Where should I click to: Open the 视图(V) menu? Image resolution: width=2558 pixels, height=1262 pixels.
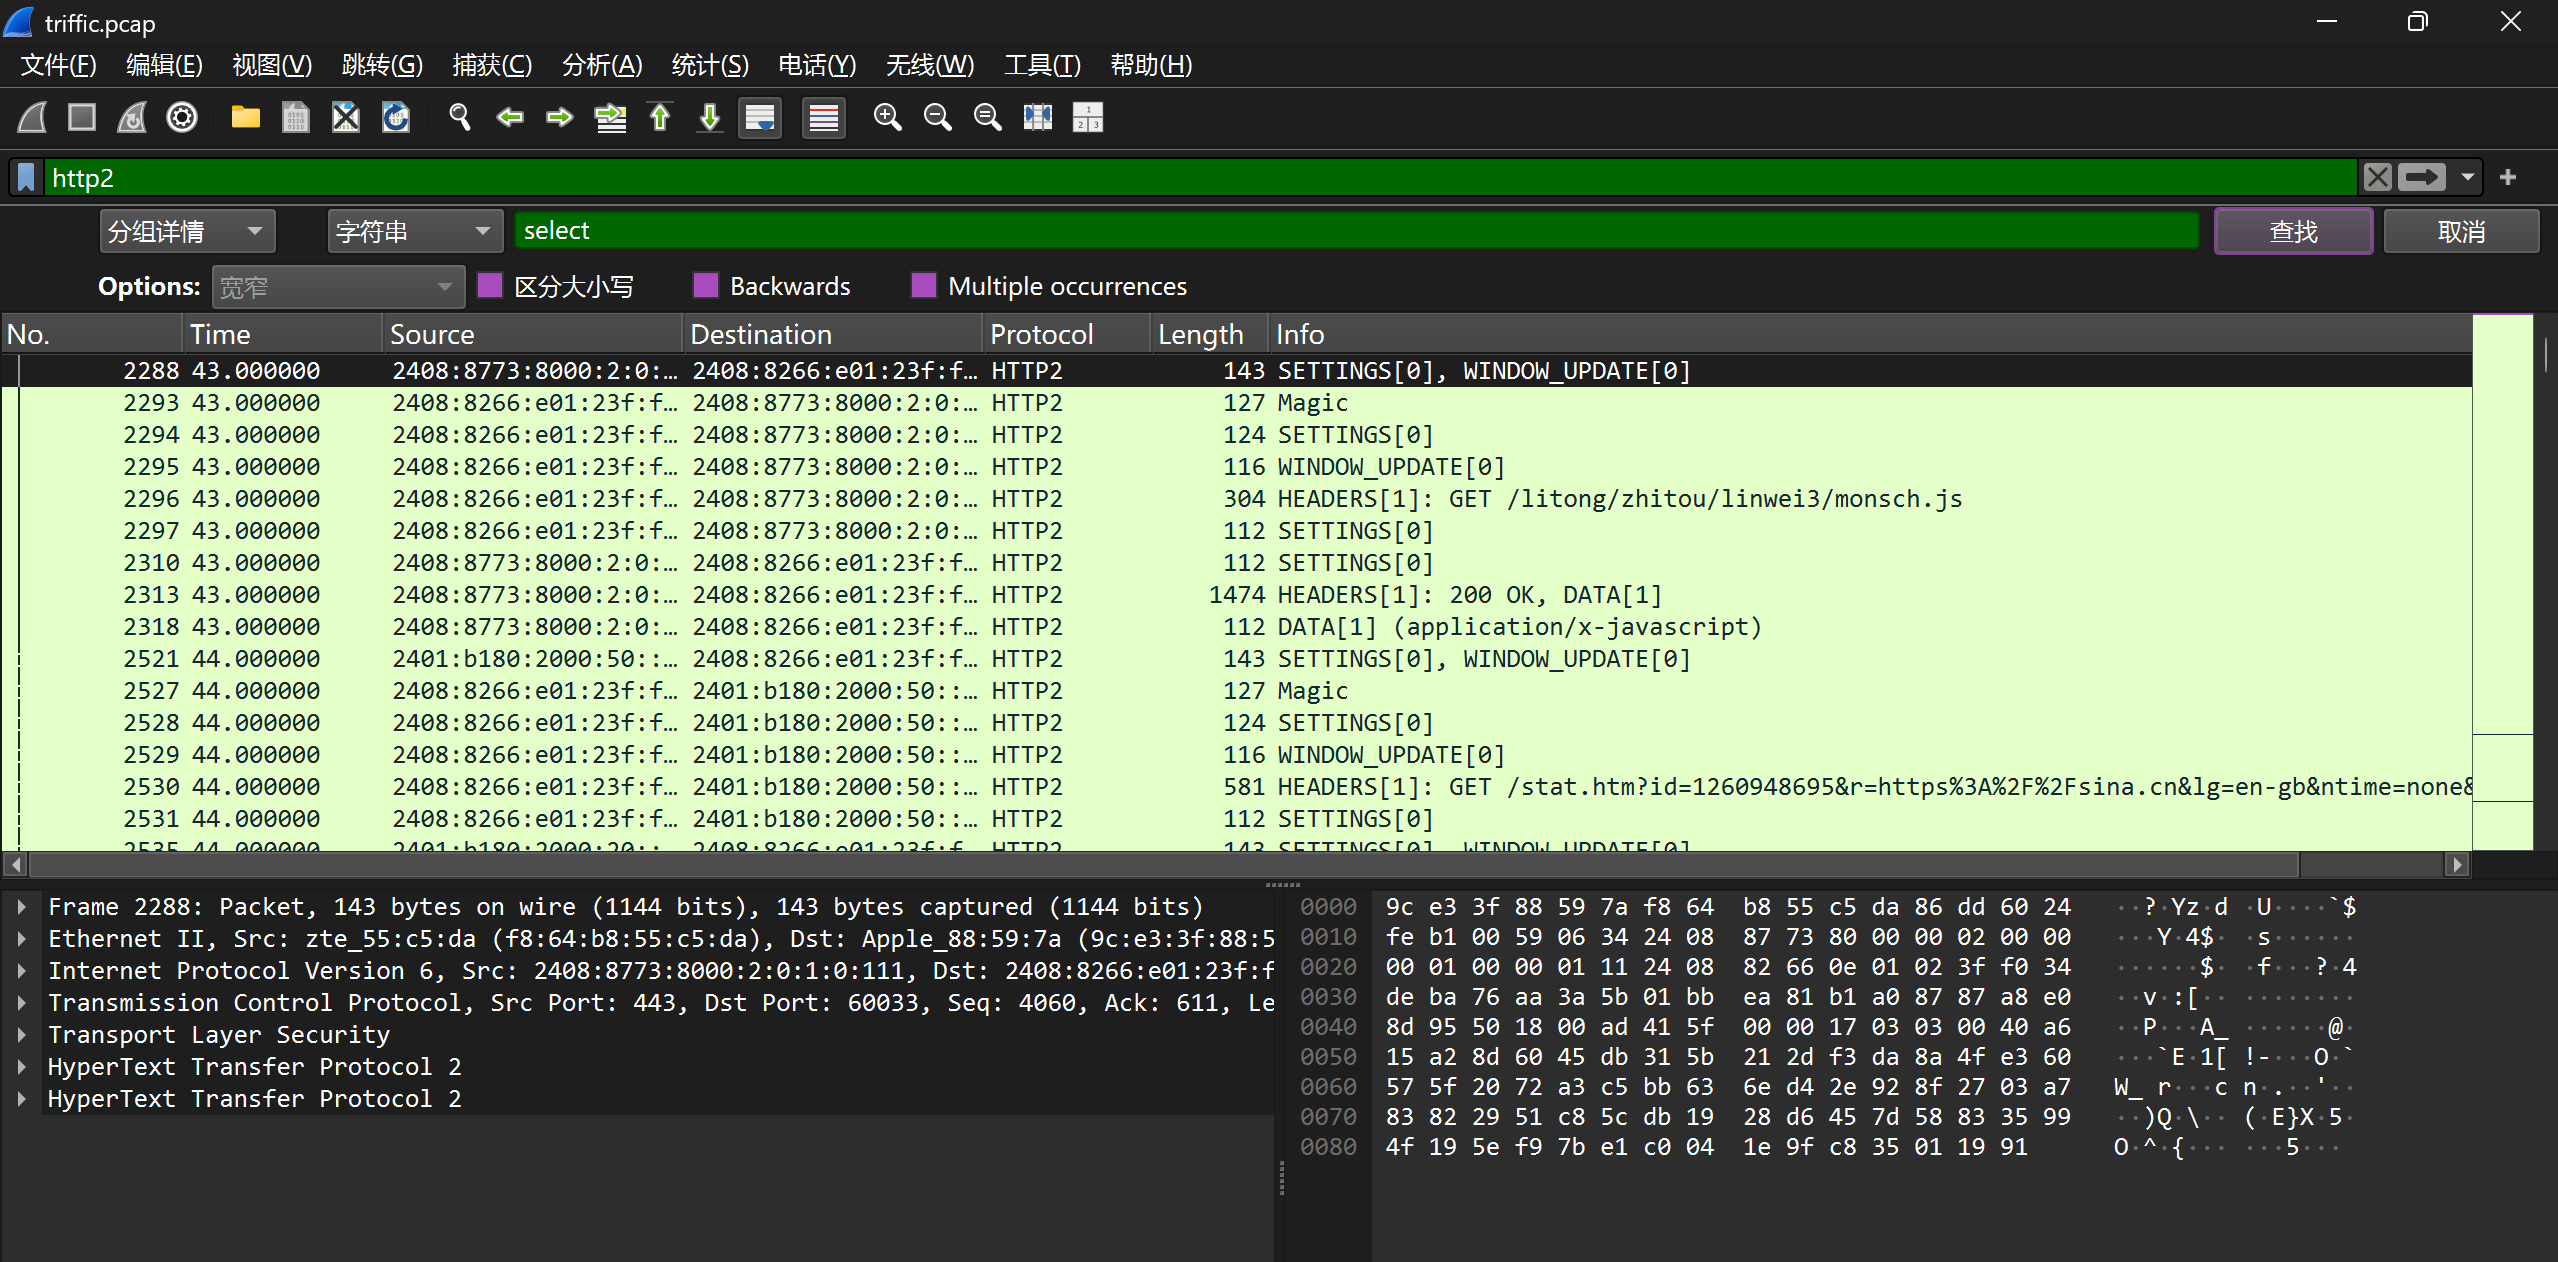pos(272,65)
